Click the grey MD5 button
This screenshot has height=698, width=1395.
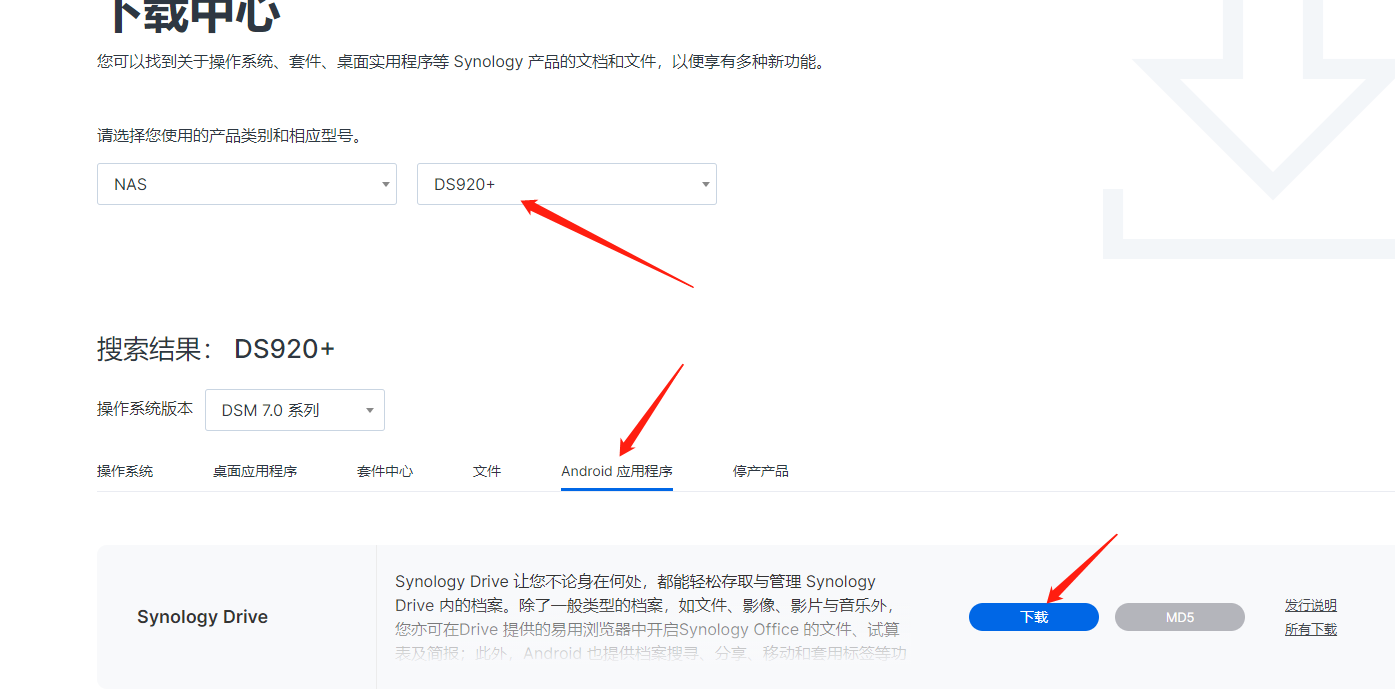point(1180,617)
